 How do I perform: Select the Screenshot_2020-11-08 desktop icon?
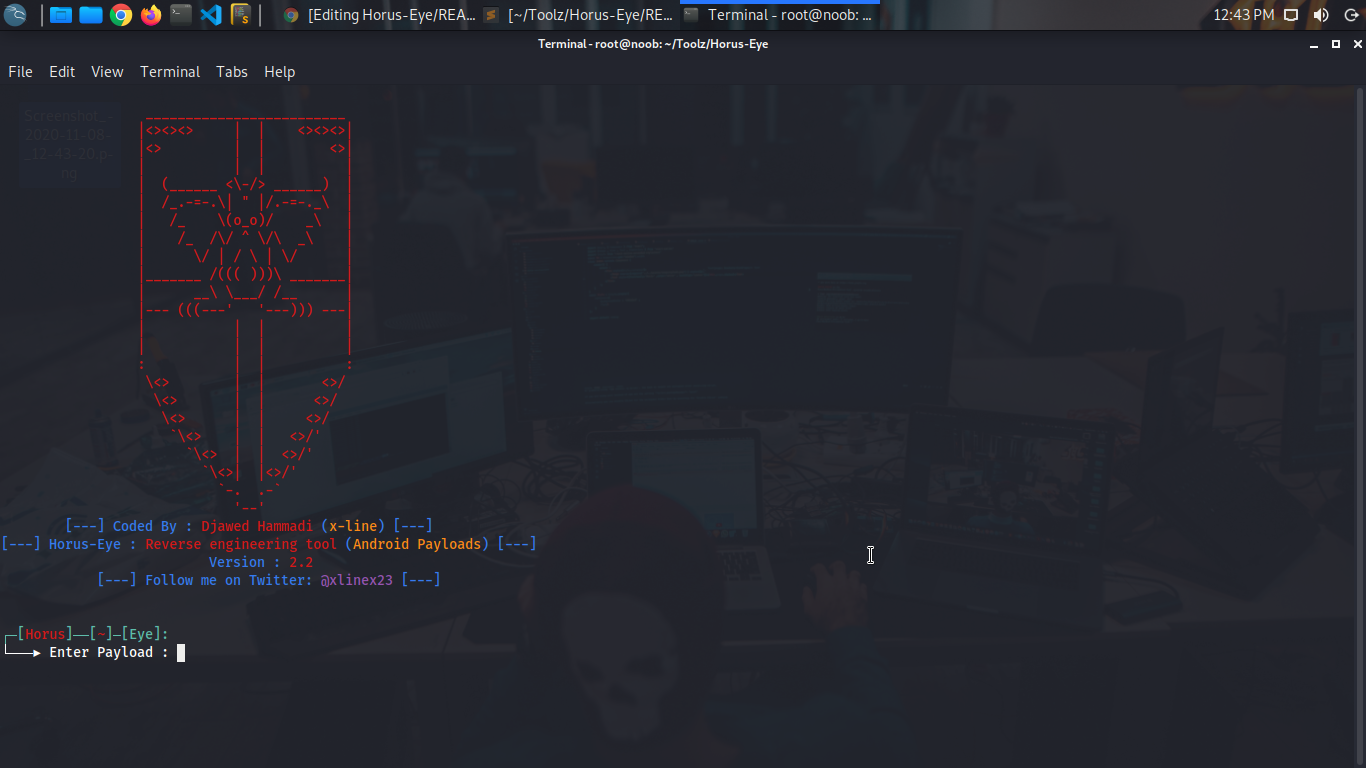click(66, 143)
